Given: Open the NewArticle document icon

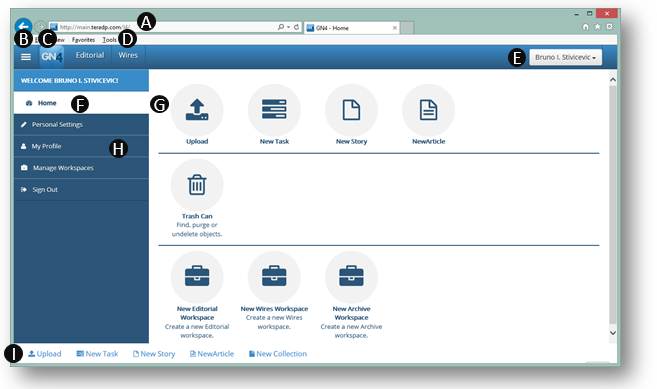Looking at the screenshot, I should [x=428, y=110].
